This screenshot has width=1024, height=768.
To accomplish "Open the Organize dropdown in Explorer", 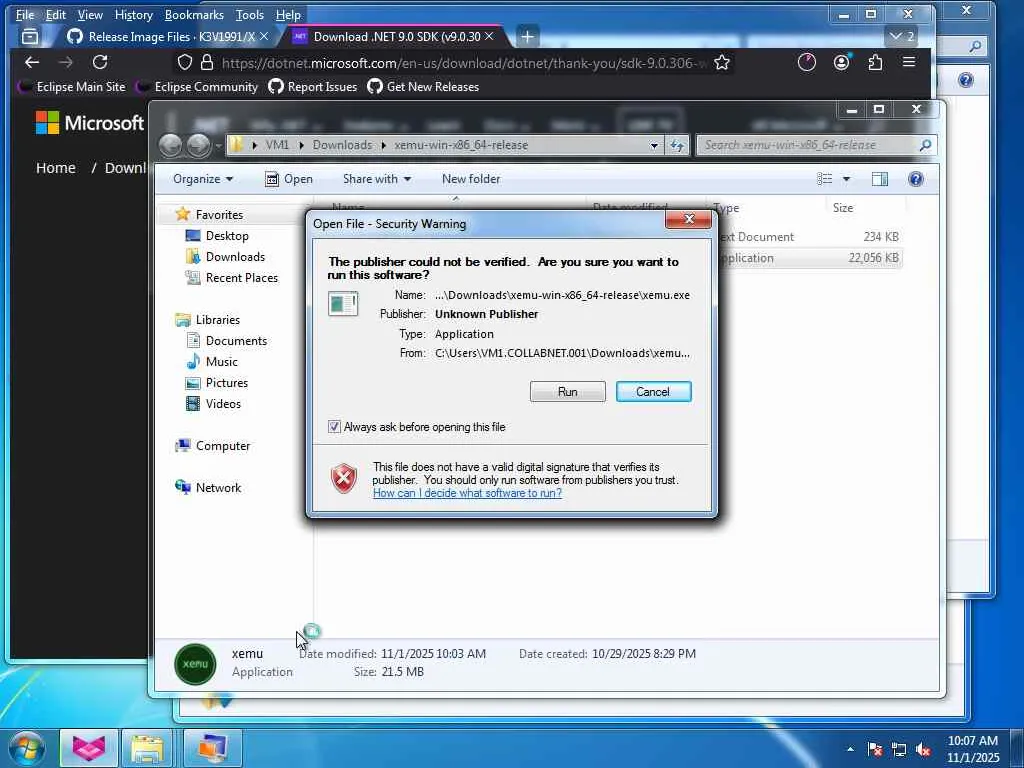I will coord(202,179).
